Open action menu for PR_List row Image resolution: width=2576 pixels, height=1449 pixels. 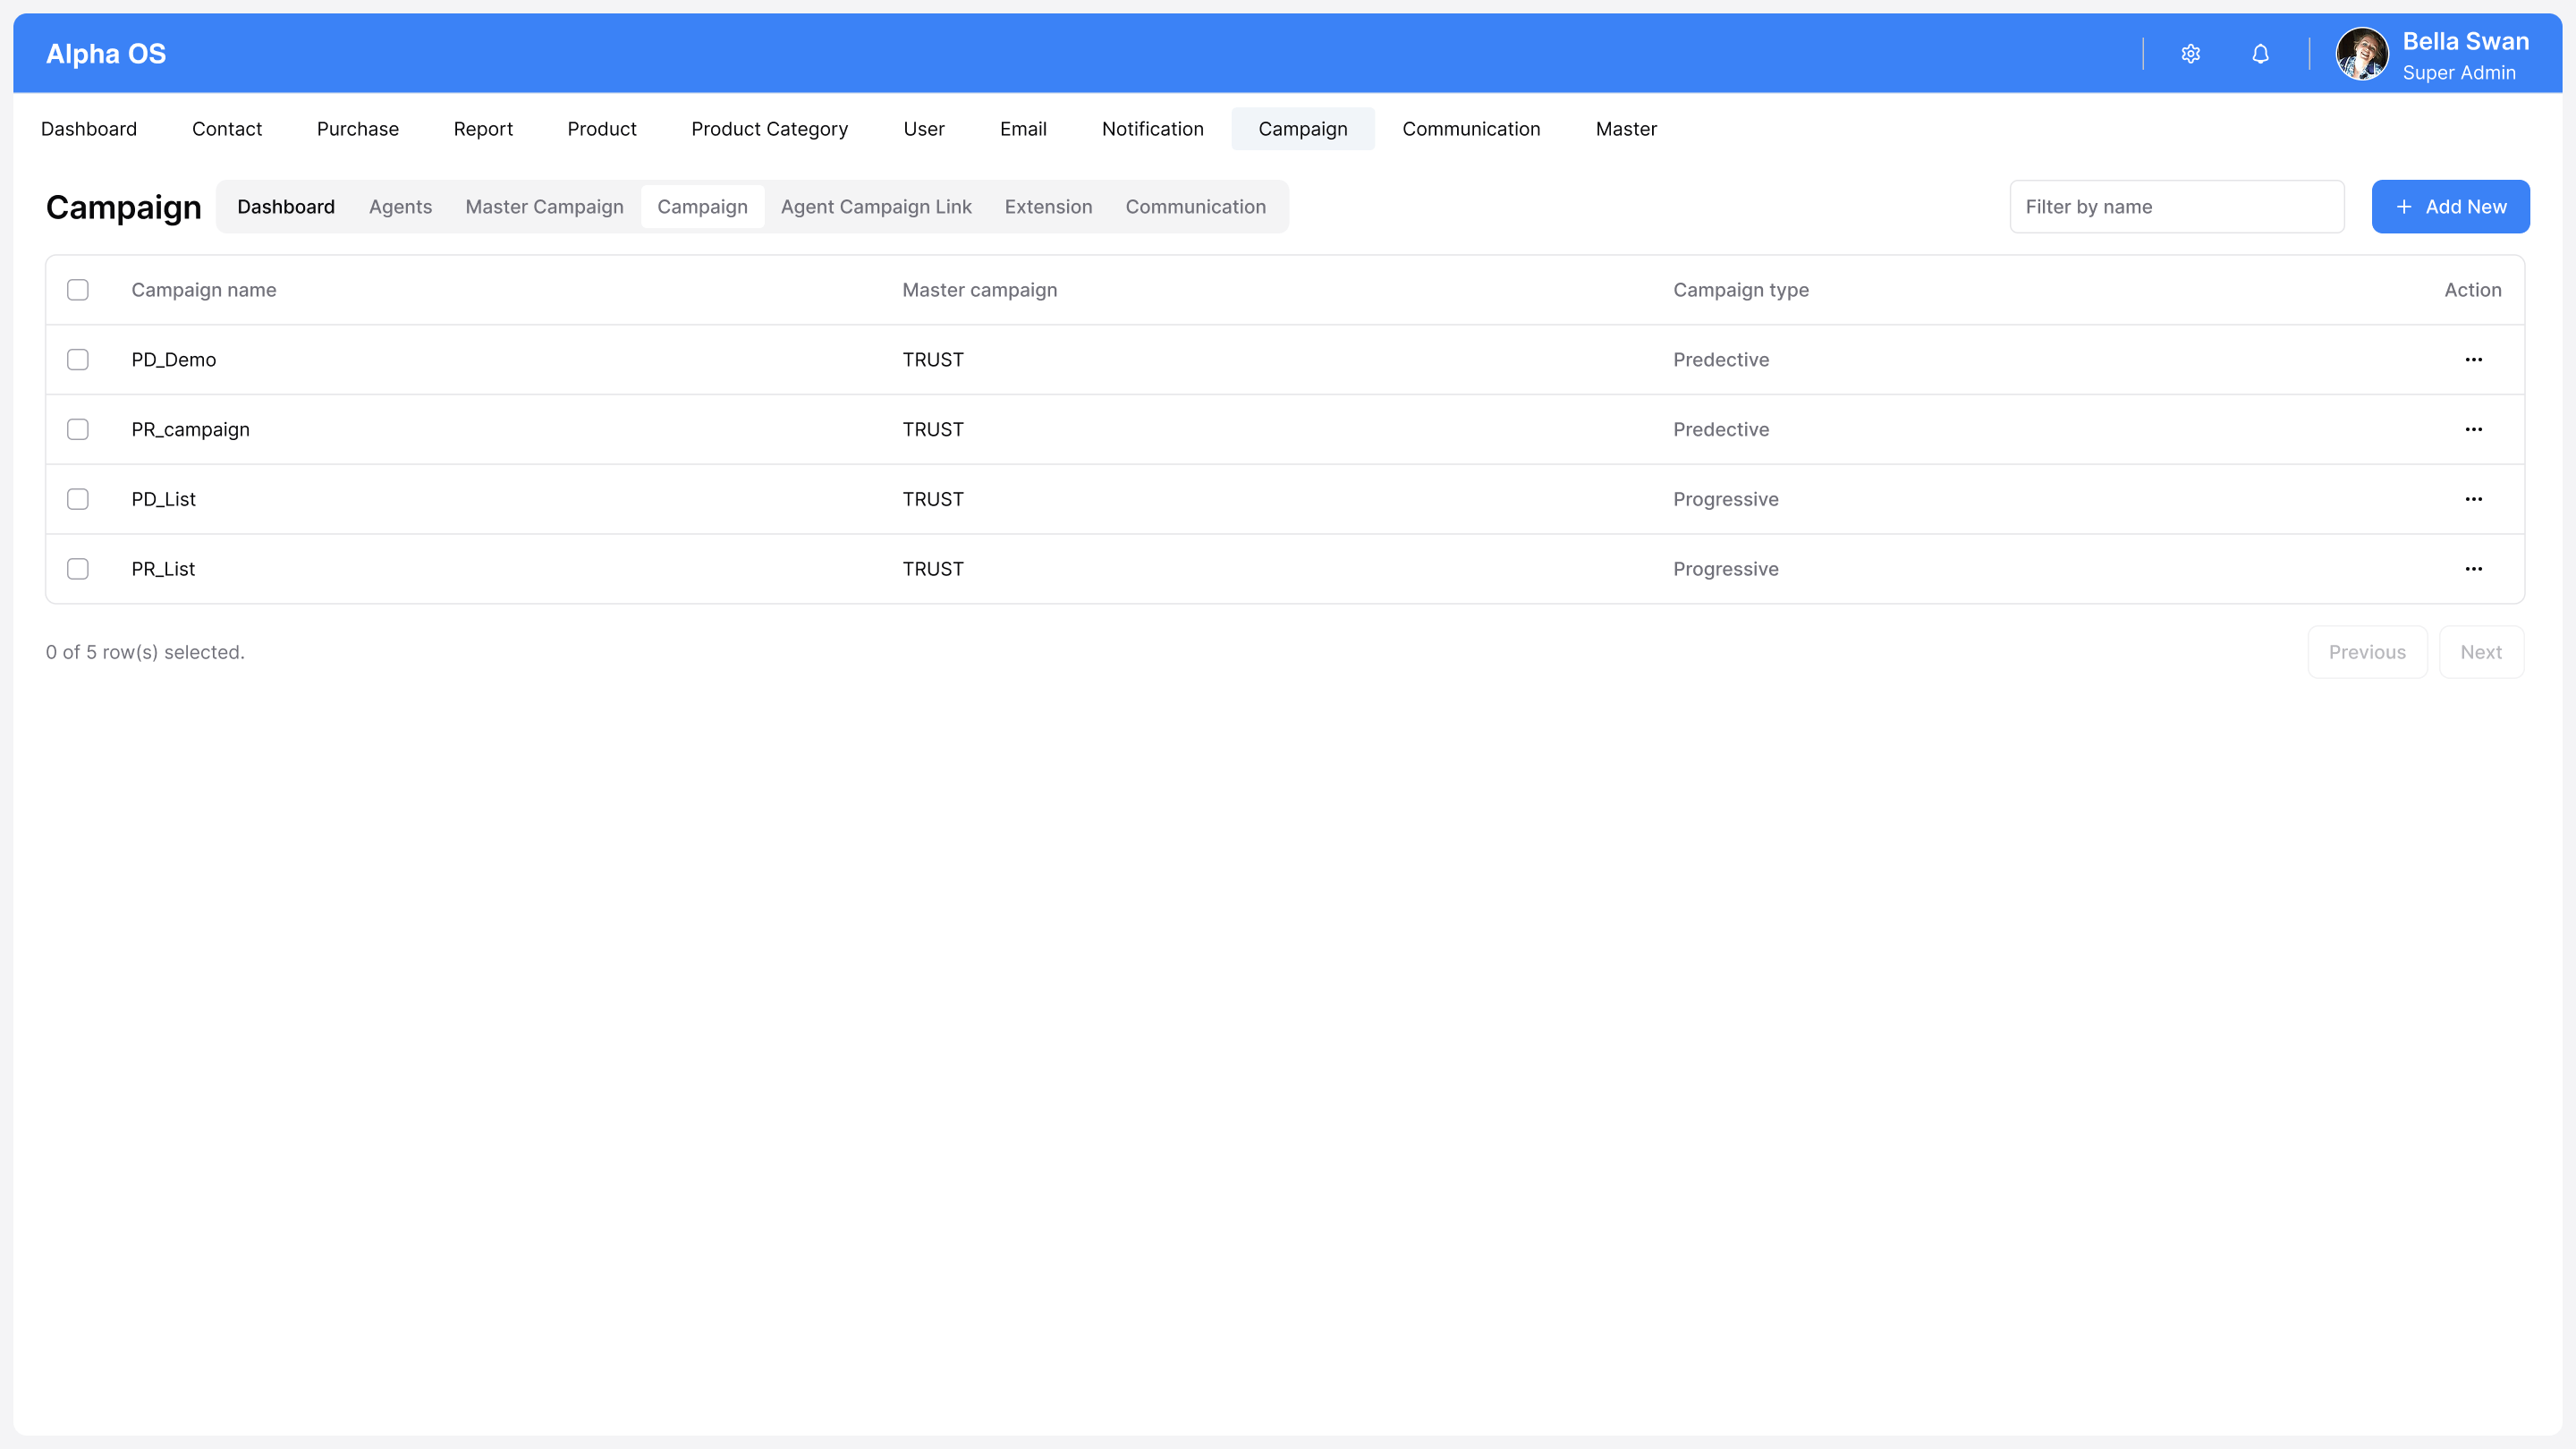[2473, 569]
